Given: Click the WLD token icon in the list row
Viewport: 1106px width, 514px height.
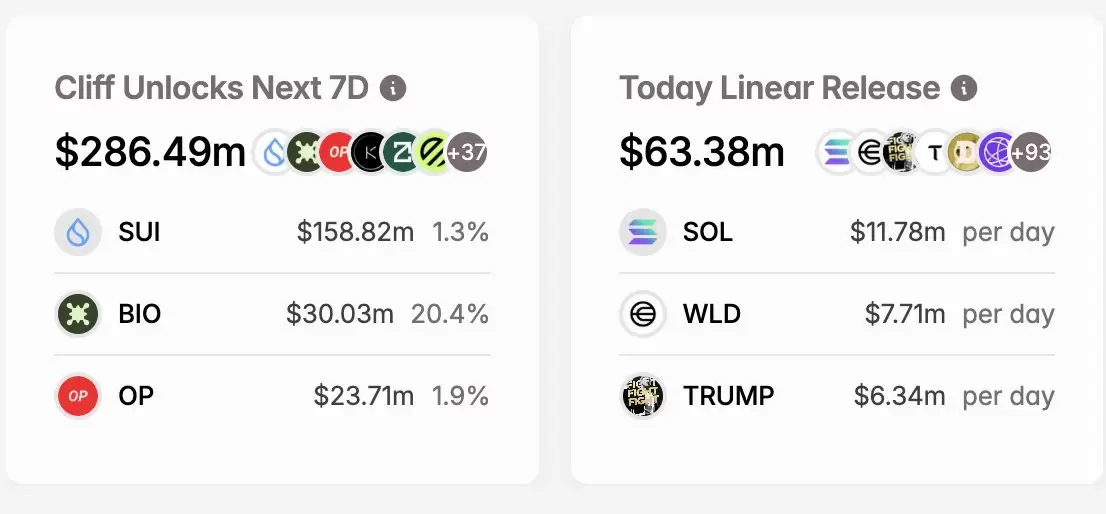Looking at the screenshot, I should point(643,314).
